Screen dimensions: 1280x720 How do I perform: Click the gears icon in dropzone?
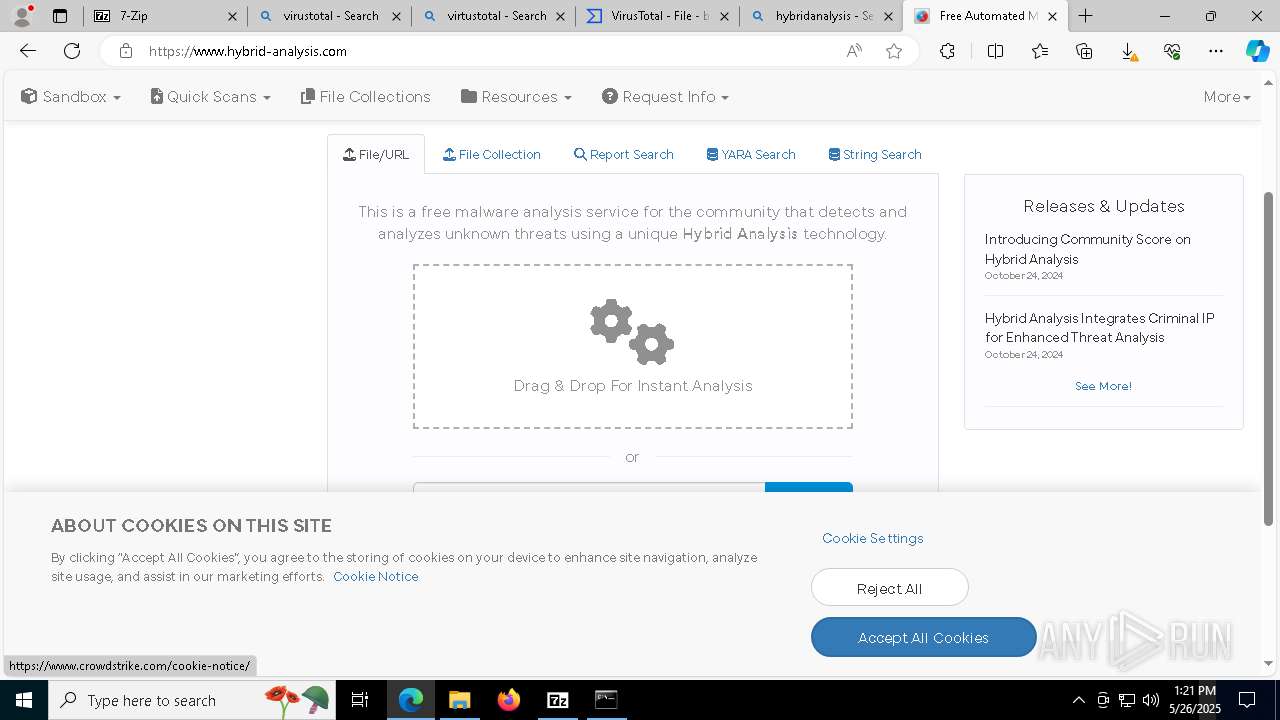click(632, 332)
